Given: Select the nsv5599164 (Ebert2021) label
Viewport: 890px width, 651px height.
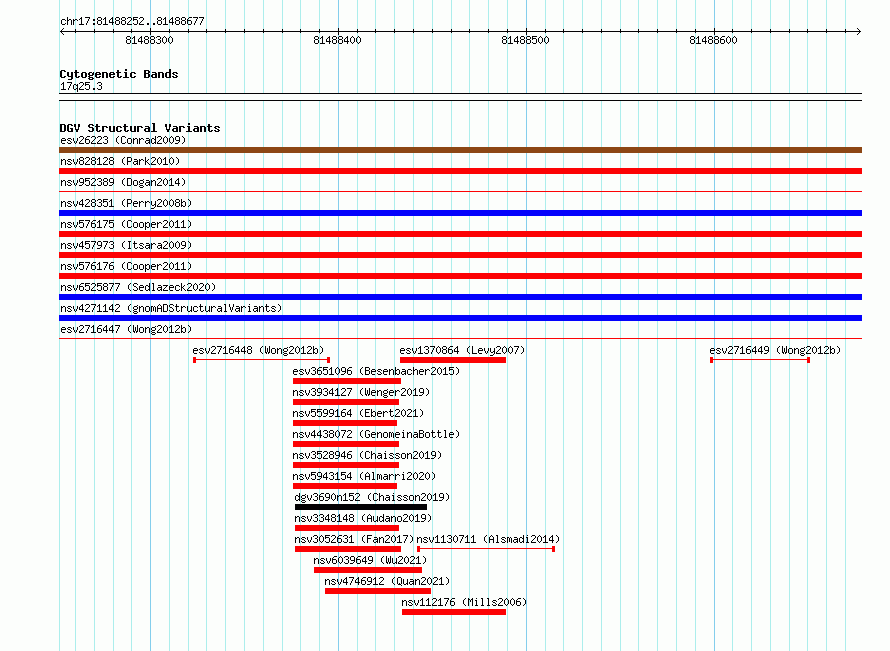Looking at the screenshot, I should 358,413.
